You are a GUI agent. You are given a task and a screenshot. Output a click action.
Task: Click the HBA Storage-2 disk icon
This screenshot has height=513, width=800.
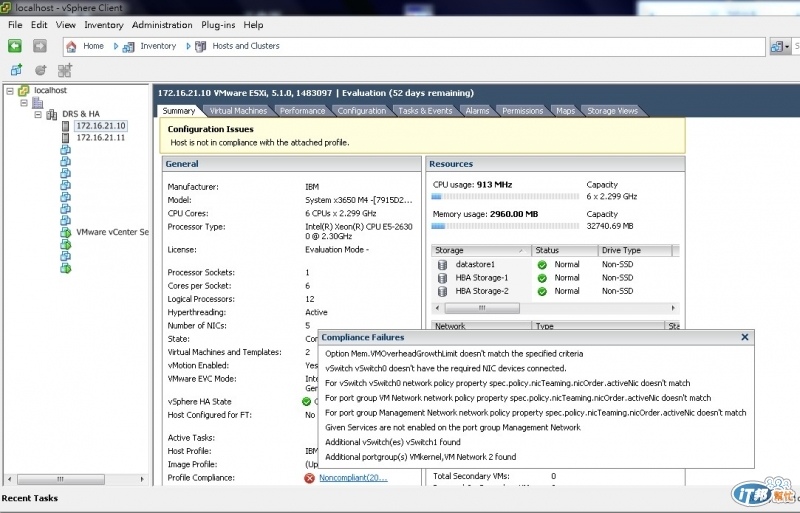(x=442, y=291)
